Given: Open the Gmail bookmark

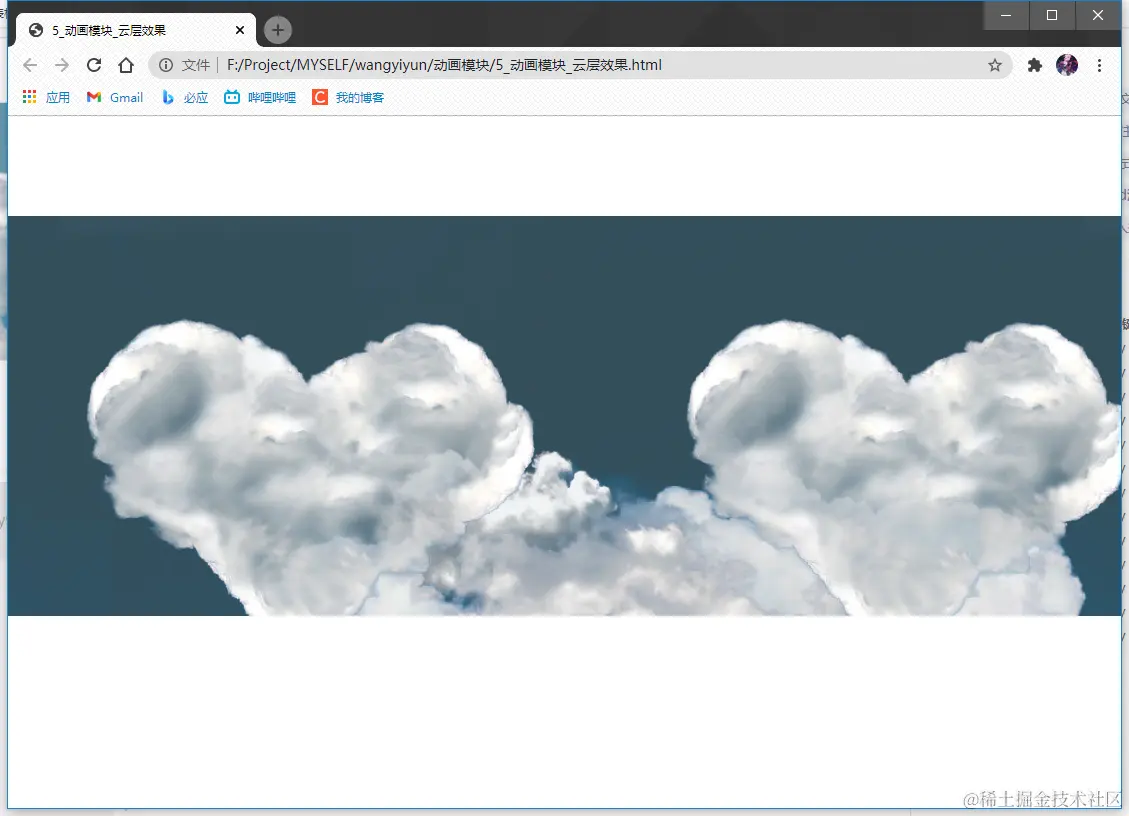Looking at the screenshot, I should coord(115,97).
